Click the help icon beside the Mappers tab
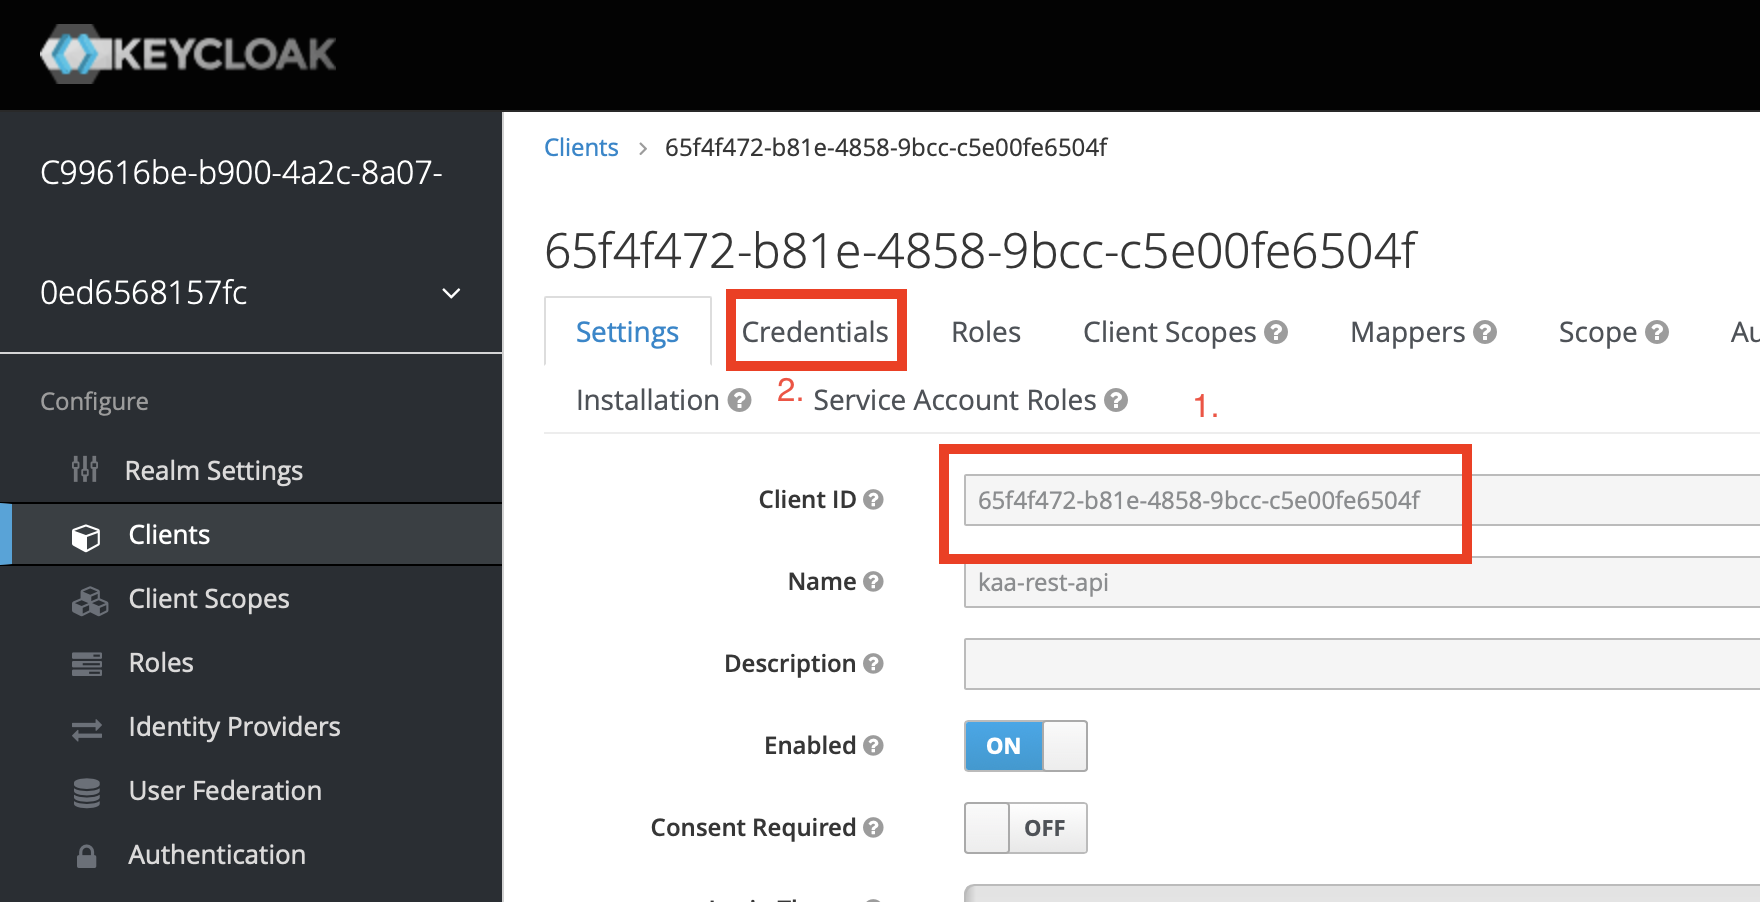The image size is (1760, 902). coord(1485,332)
